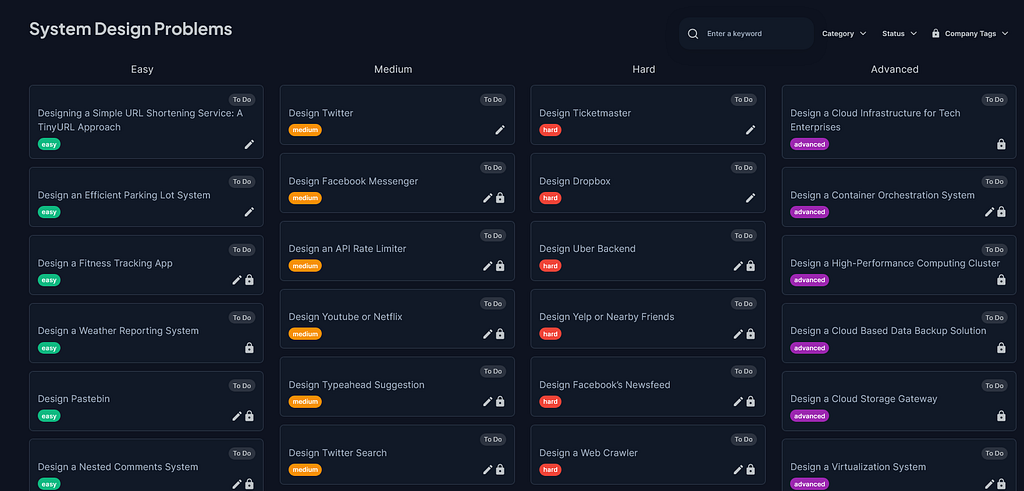1024x491 pixels.
Task: Click pencil icon on TinyURL Approach card
Action: pyautogui.click(x=249, y=144)
